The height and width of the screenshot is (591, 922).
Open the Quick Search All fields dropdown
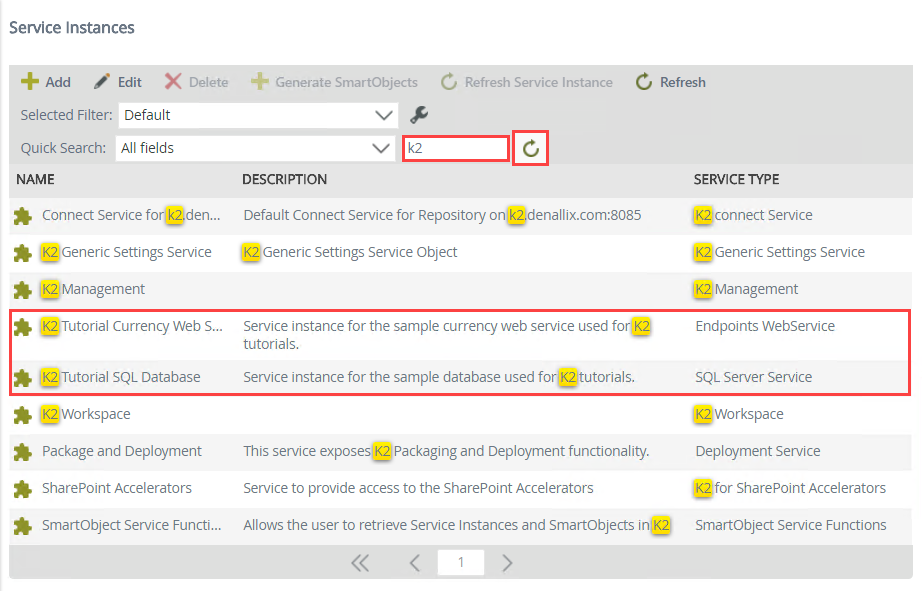(x=255, y=148)
